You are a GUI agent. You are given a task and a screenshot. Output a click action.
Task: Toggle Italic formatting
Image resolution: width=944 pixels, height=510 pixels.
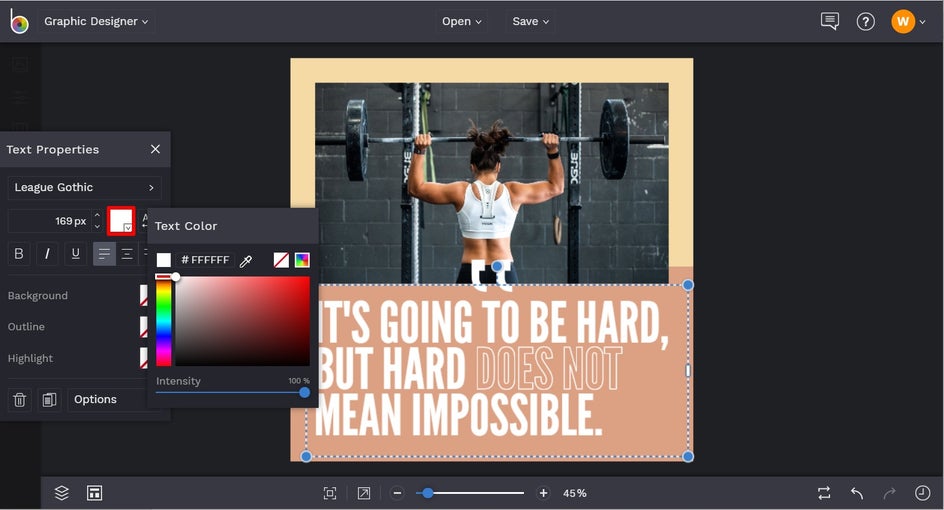(x=47, y=253)
